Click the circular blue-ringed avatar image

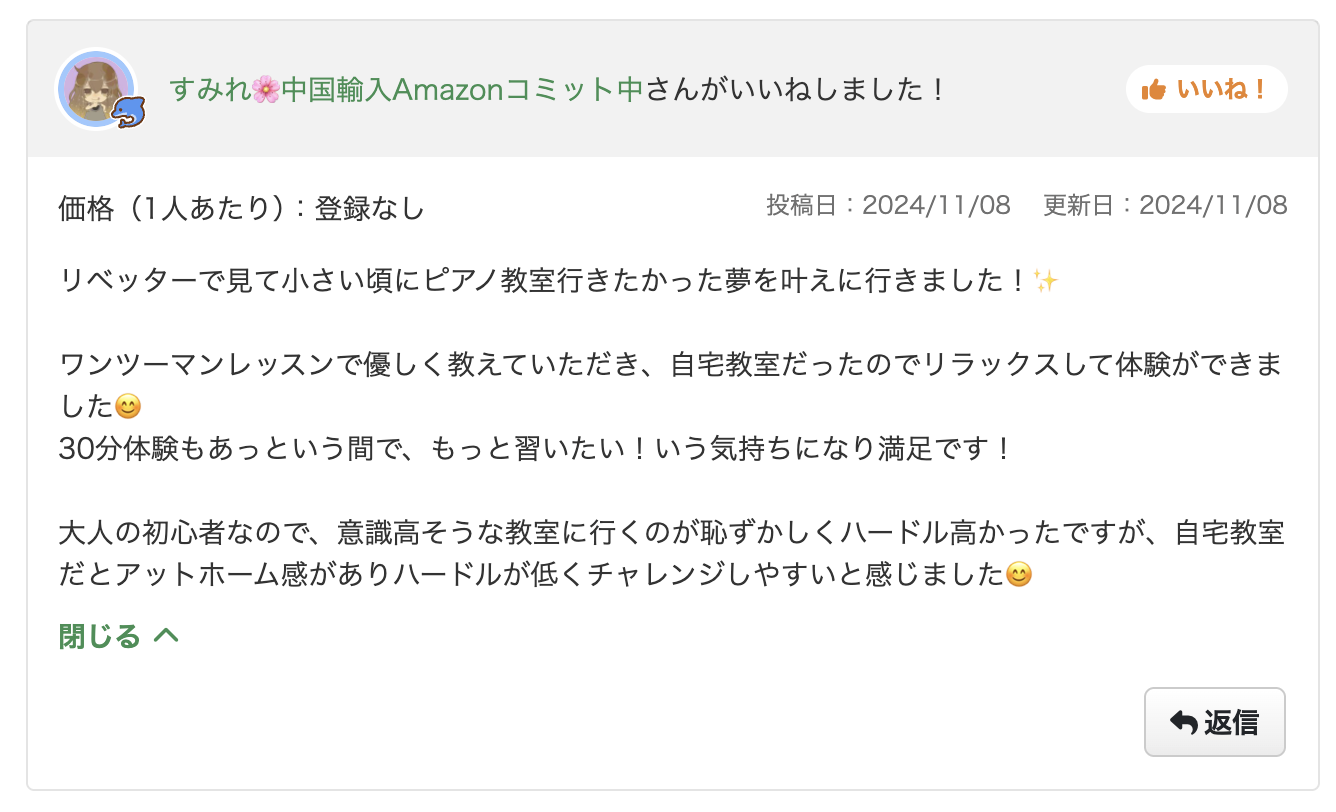pyautogui.click(x=97, y=89)
